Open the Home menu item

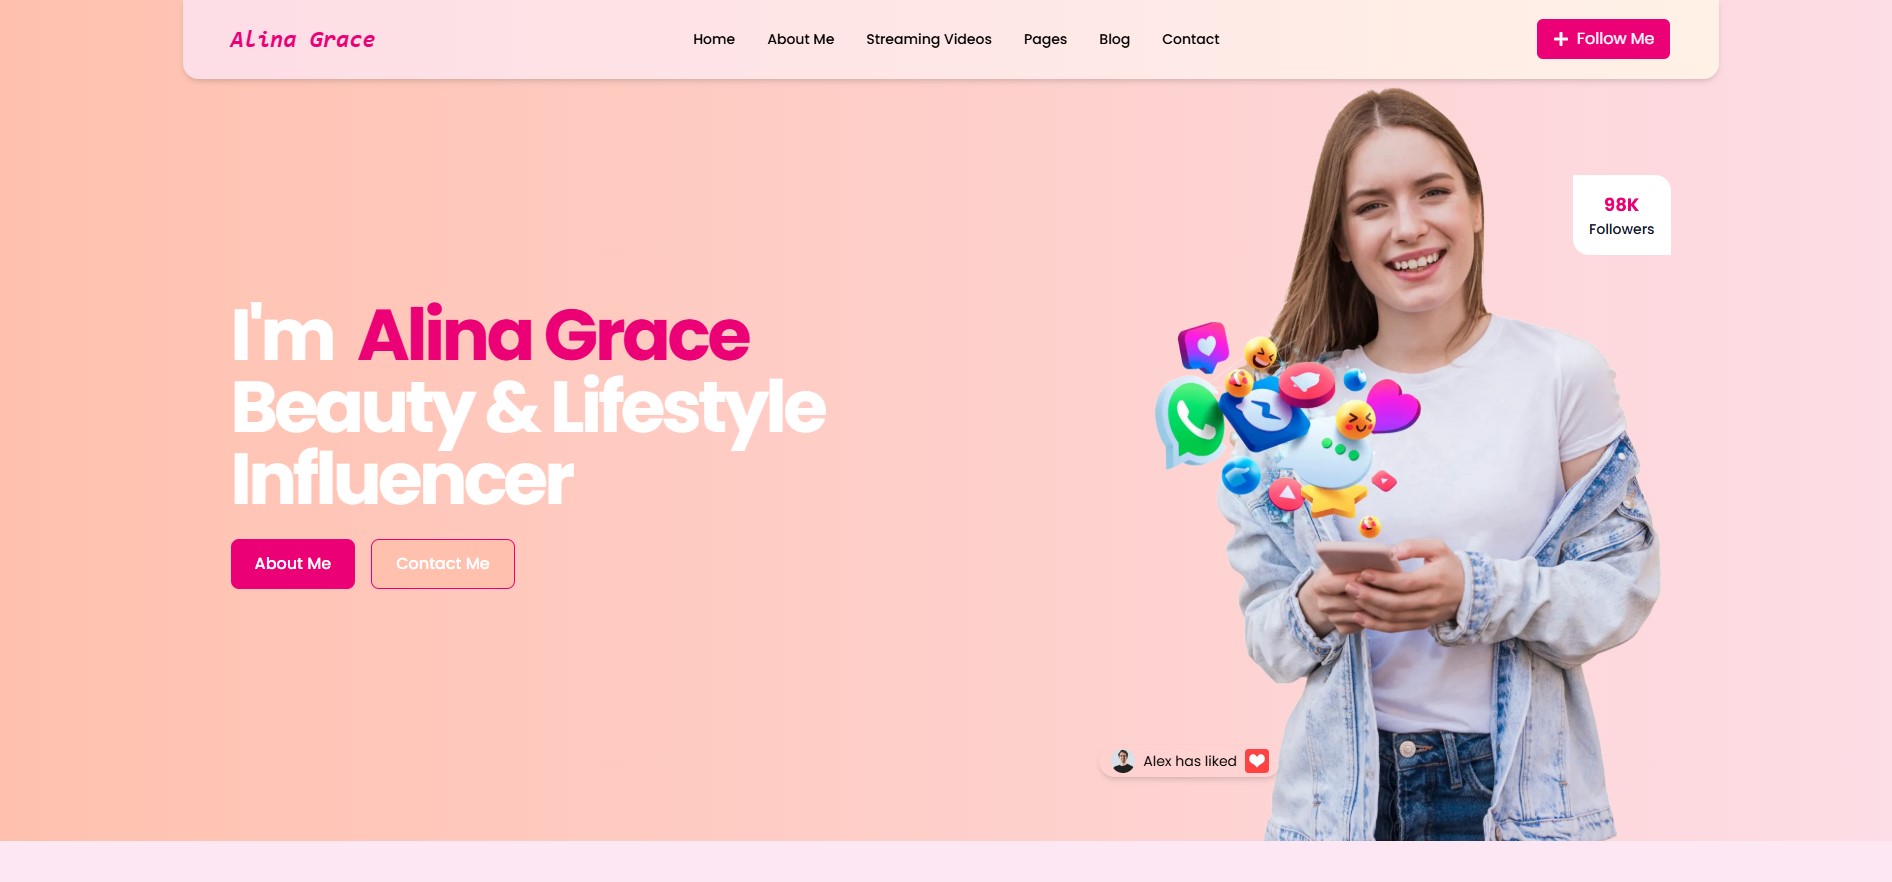[714, 39]
